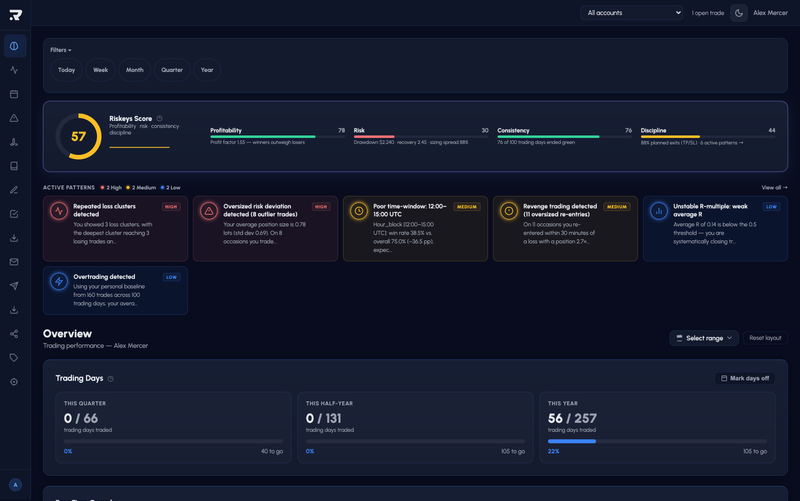The width and height of the screenshot is (800, 501).
Task: Click the download icon above the share icon
Action: tap(14, 310)
